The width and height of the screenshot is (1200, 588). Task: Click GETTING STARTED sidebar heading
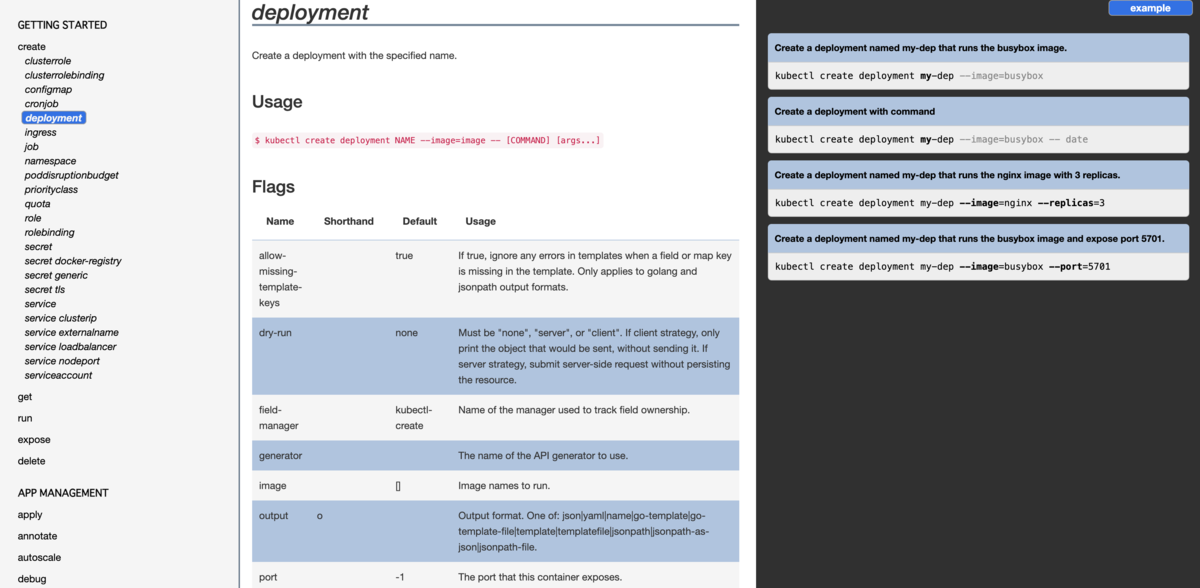[62, 25]
